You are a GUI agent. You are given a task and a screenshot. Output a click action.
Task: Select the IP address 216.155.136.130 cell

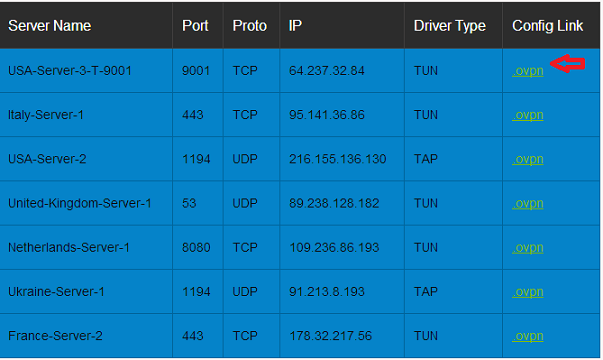point(342,159)
